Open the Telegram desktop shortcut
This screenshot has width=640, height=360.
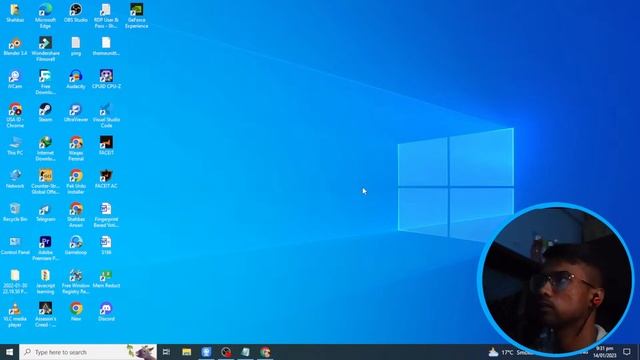45,212
